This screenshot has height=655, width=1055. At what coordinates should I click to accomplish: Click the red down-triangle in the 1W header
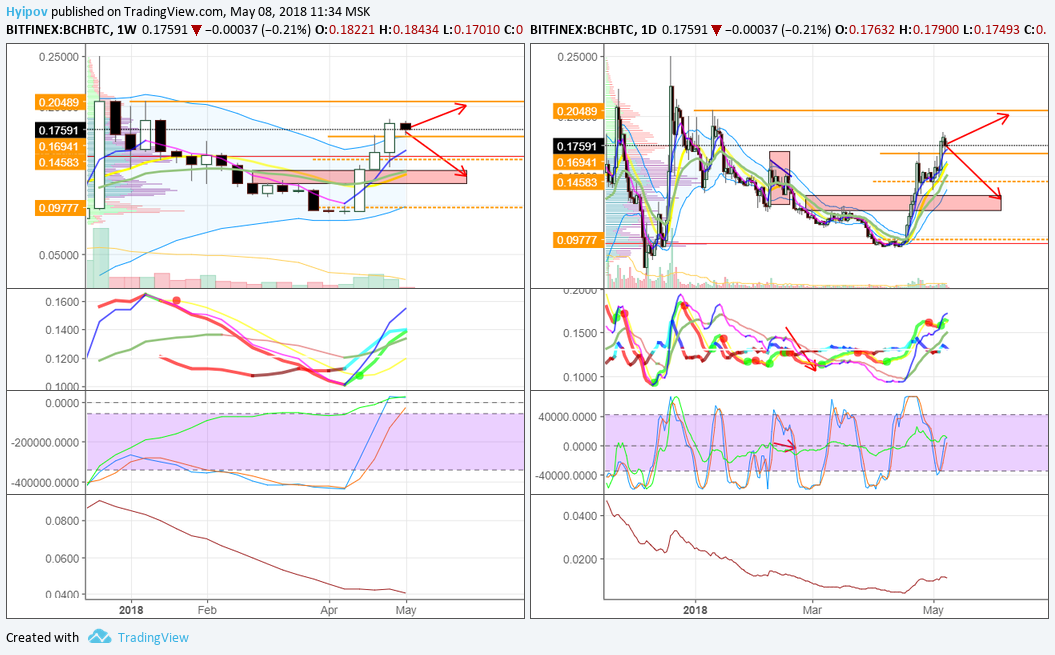click(x=196, y=30)
